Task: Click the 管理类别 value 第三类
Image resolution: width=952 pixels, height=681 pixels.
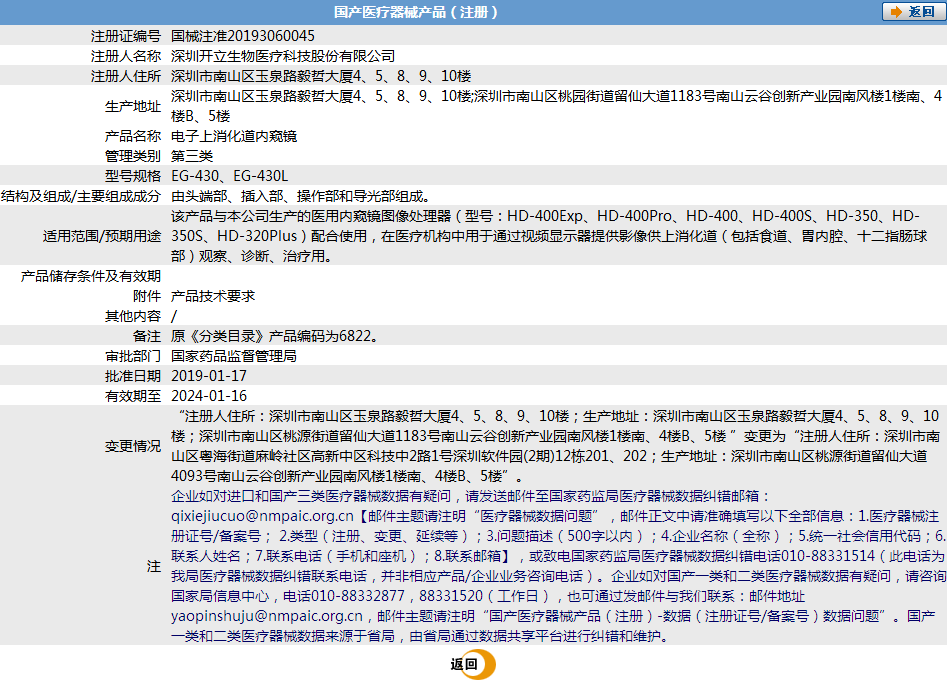Action: click(x=192, y=156)
